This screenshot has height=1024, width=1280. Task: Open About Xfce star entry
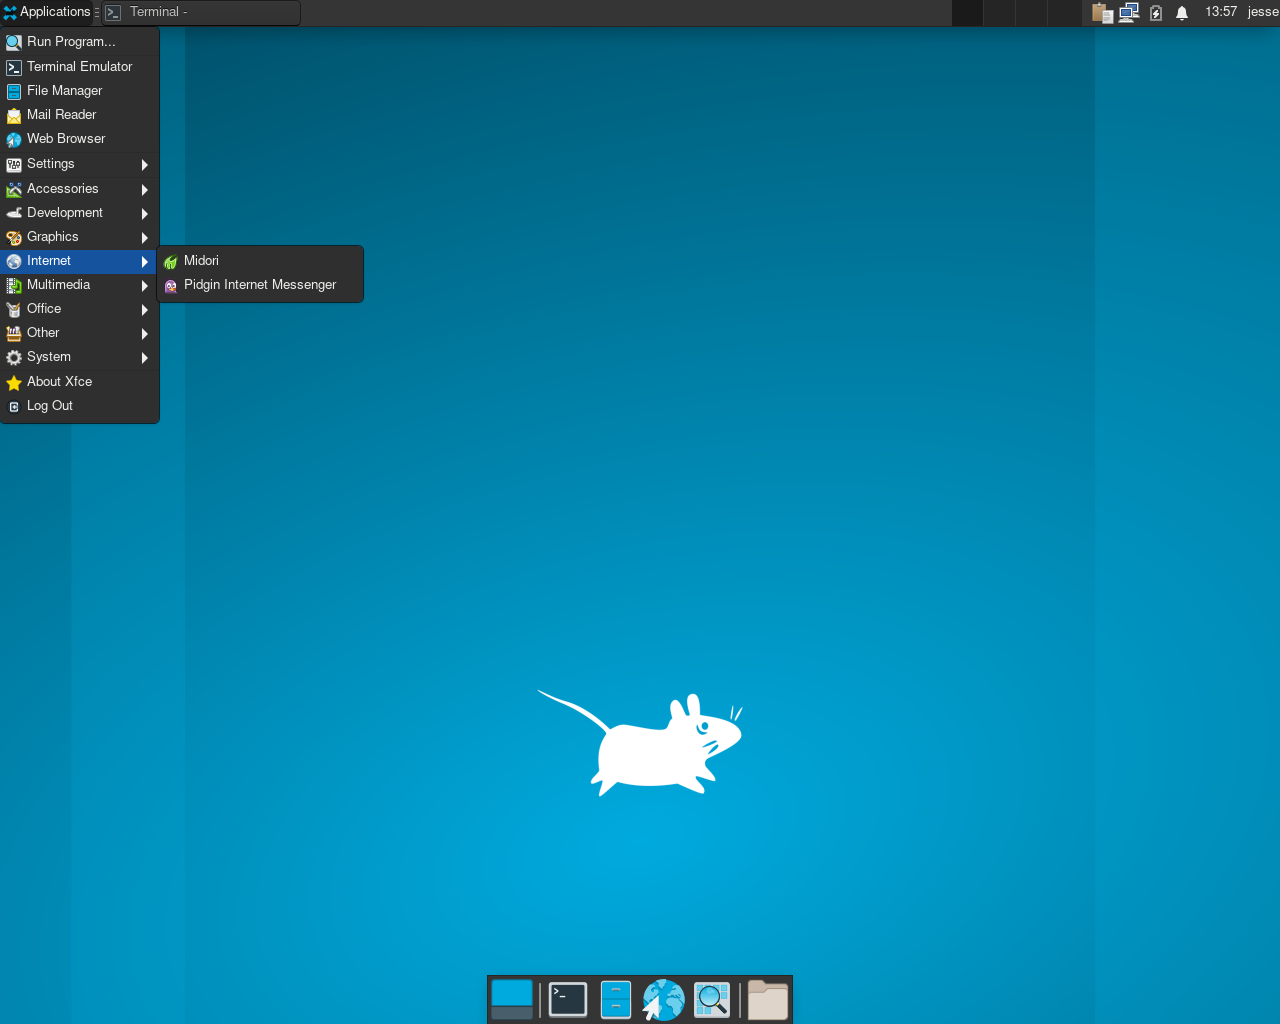pos(79,382)
